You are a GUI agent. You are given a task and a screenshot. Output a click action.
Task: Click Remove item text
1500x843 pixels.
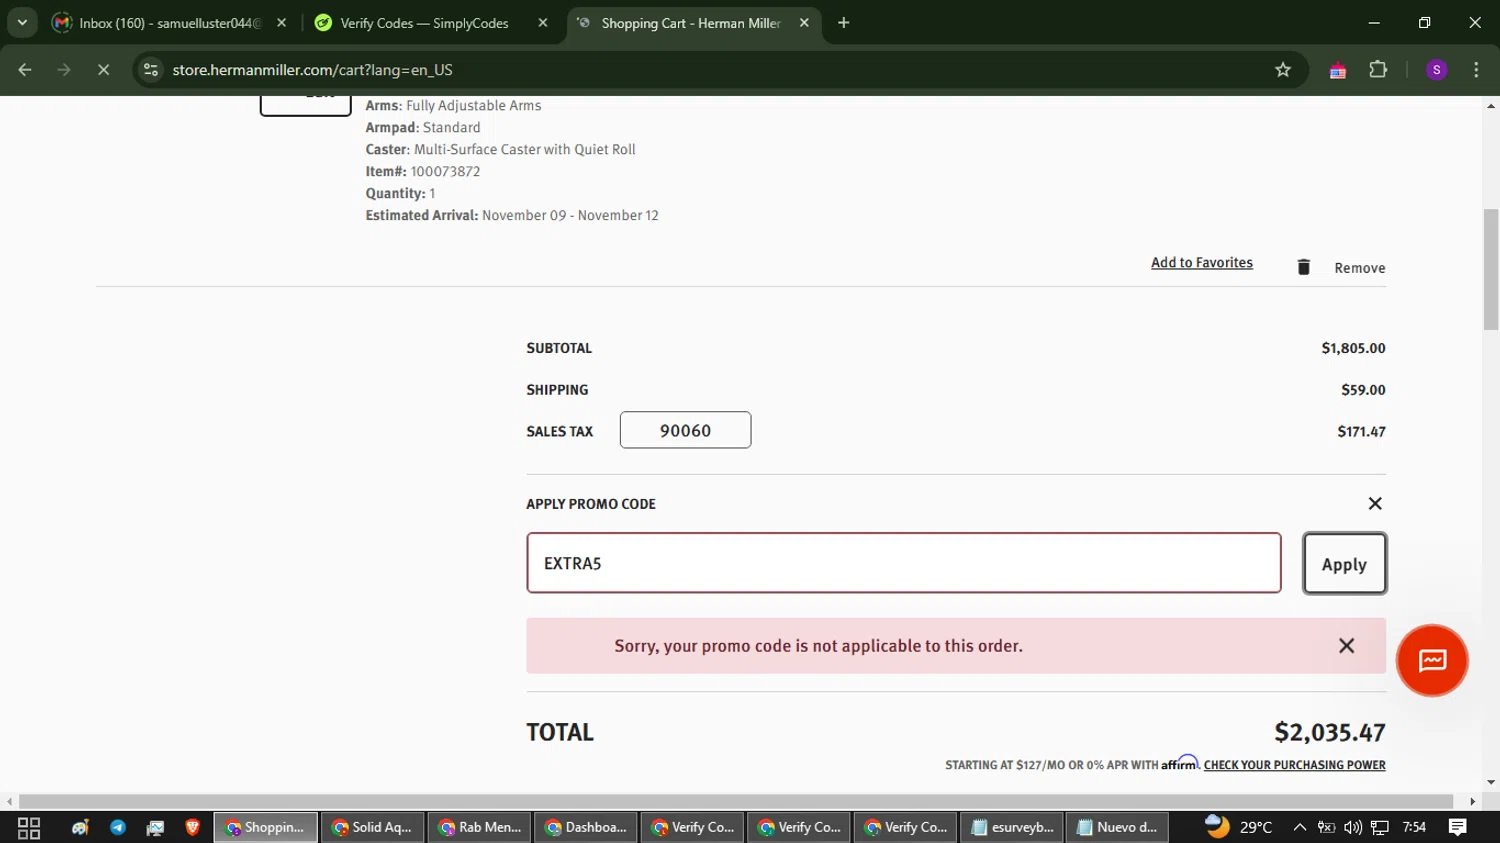(1360, 268)
